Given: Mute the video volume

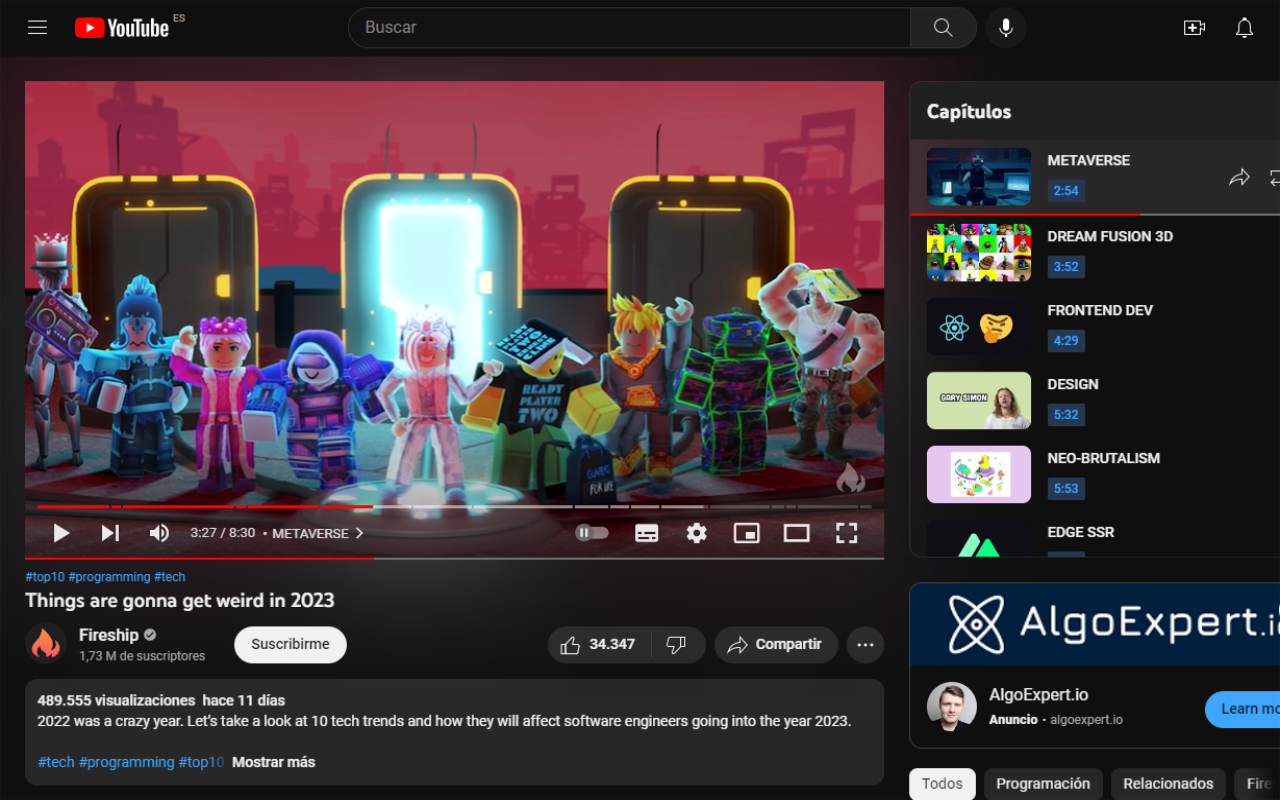Looking at the screenshot, I should pyautogui.click(x=159, y=533).
